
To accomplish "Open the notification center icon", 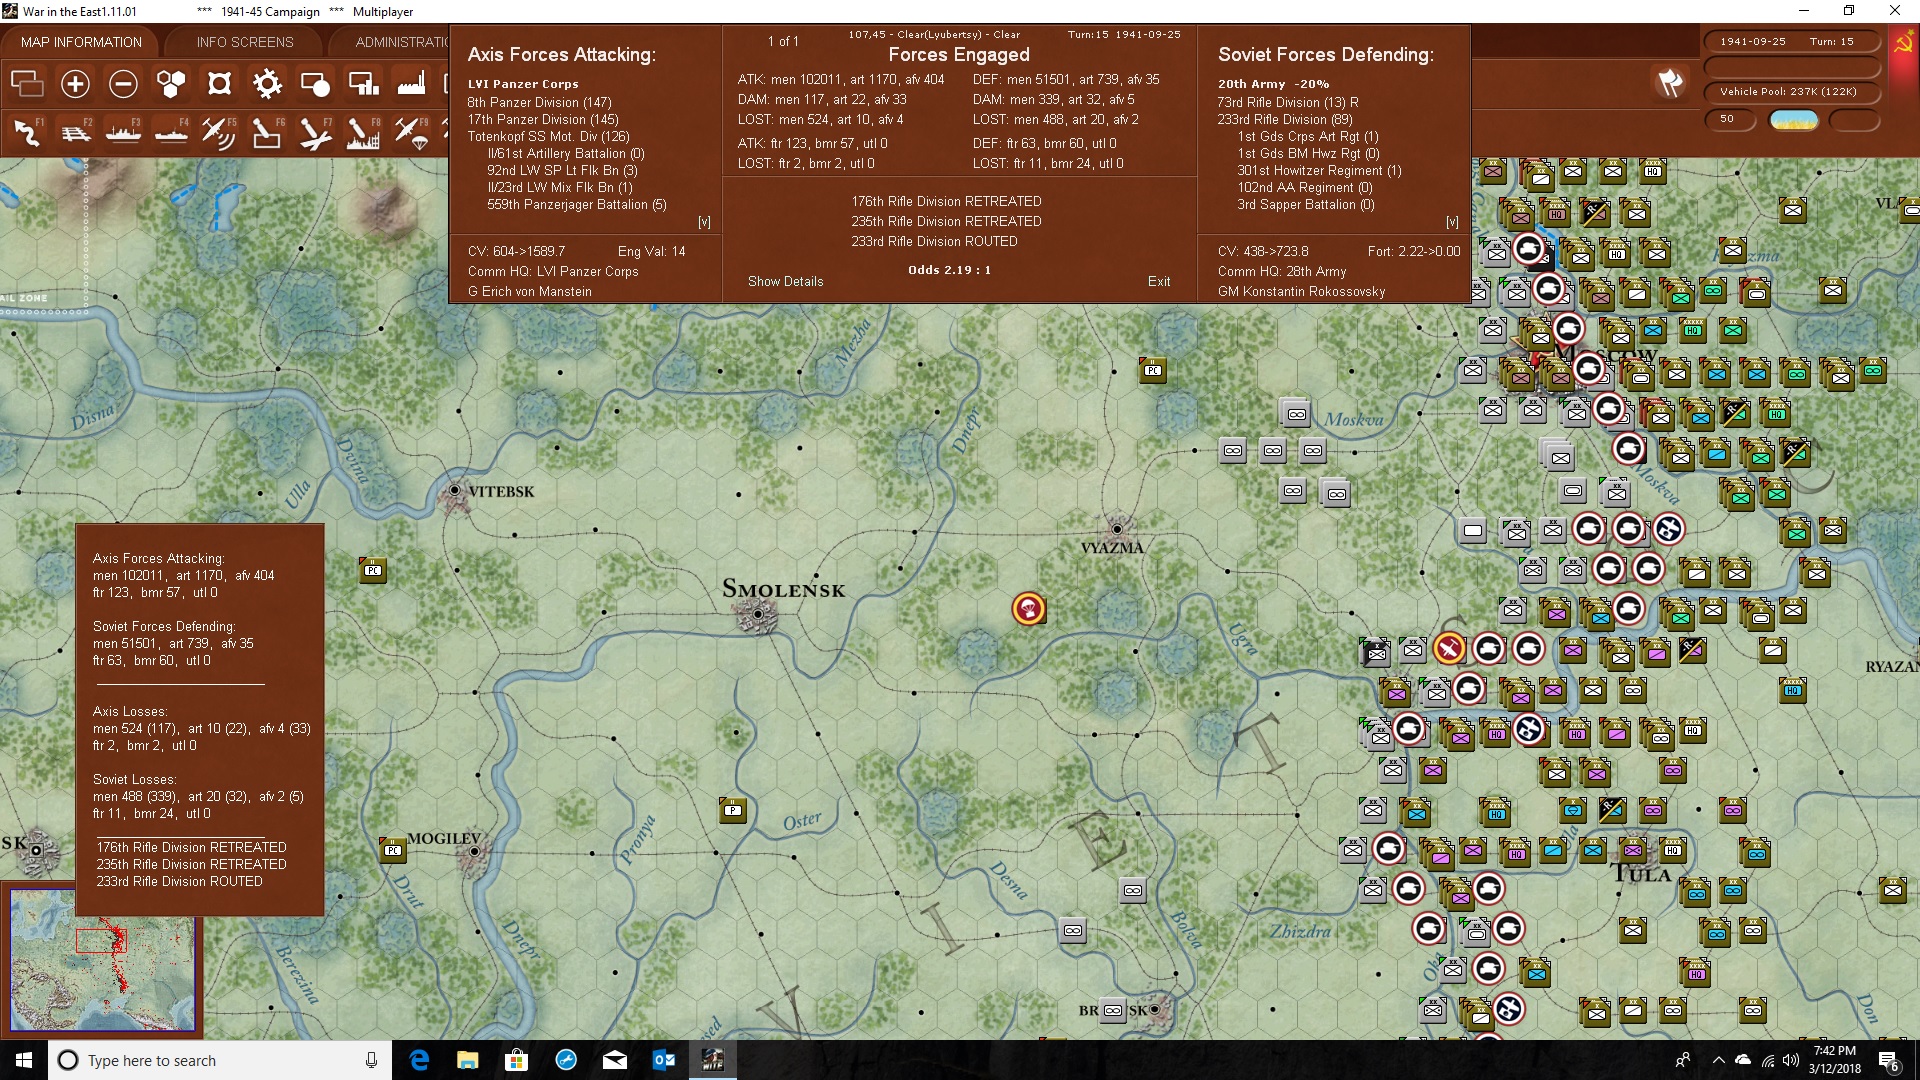I will click(x=1889, y=1060).
